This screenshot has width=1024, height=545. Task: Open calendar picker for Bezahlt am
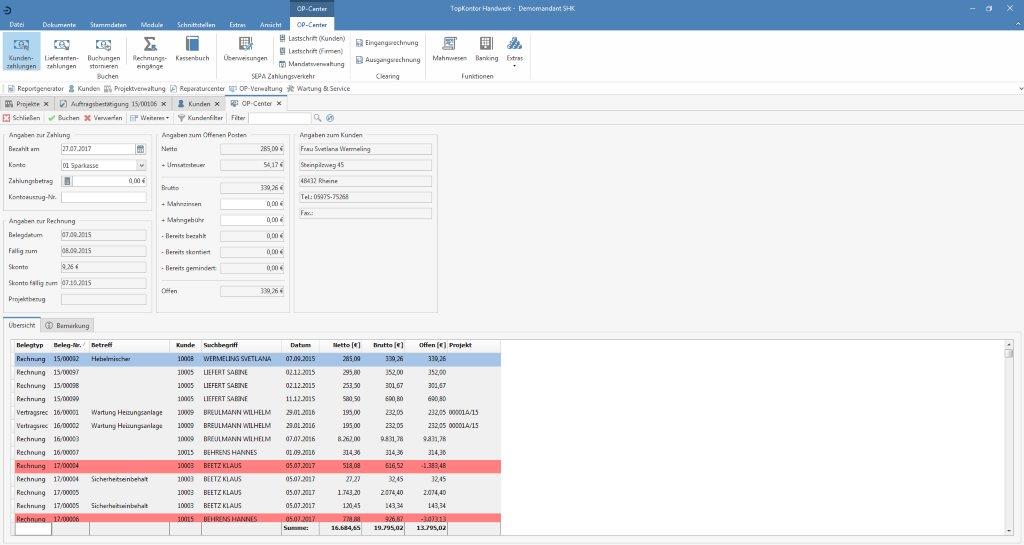[x=140, y=149]
